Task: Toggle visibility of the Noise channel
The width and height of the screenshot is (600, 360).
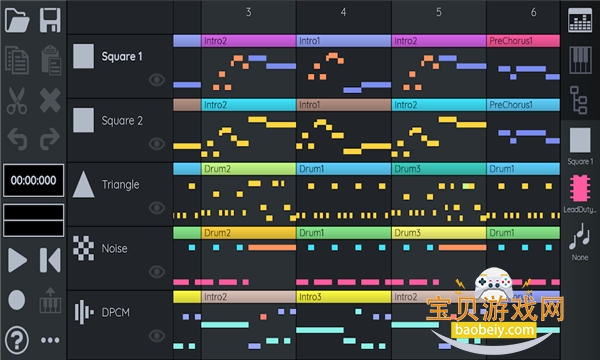Action: click(157, 271)
